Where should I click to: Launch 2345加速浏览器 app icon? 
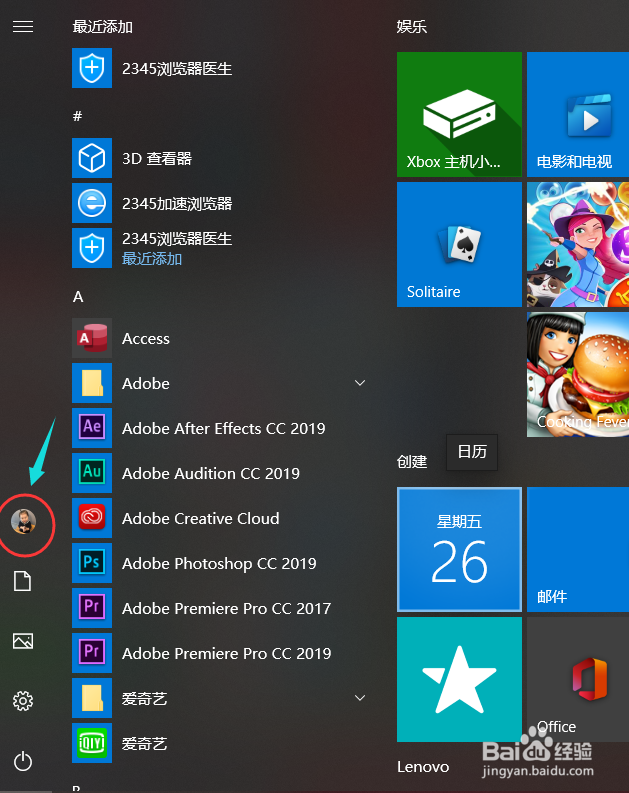pyautogui.click(x=92, y=203)
